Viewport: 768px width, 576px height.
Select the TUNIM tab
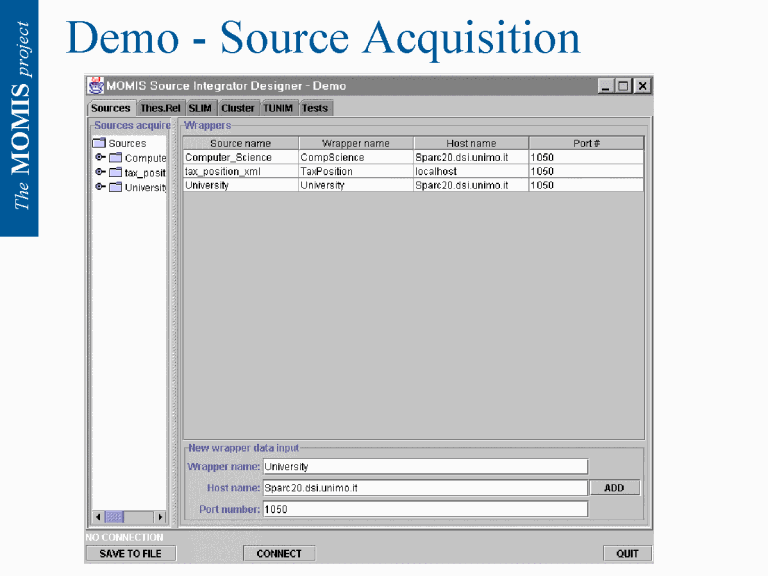pyautogui.click(x=278, y=108)
